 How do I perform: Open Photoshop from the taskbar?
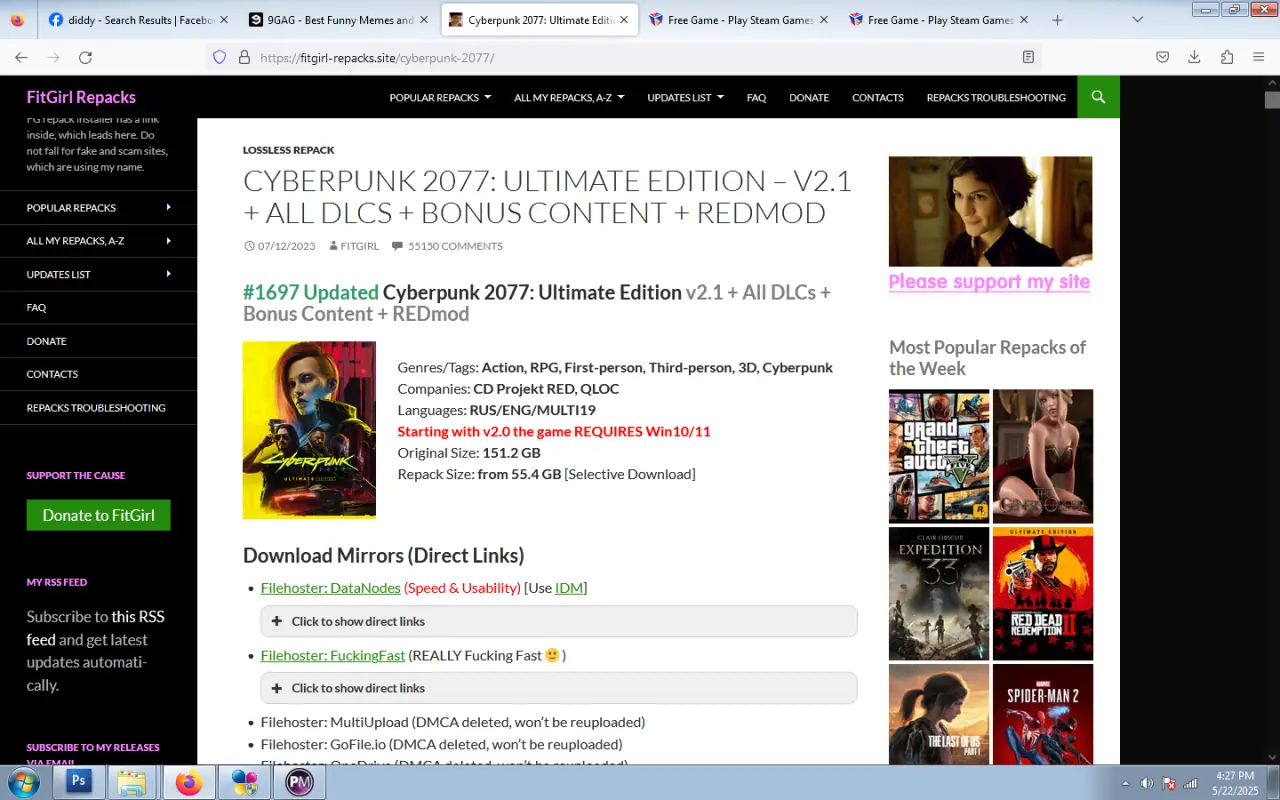[x=79, y=782]
